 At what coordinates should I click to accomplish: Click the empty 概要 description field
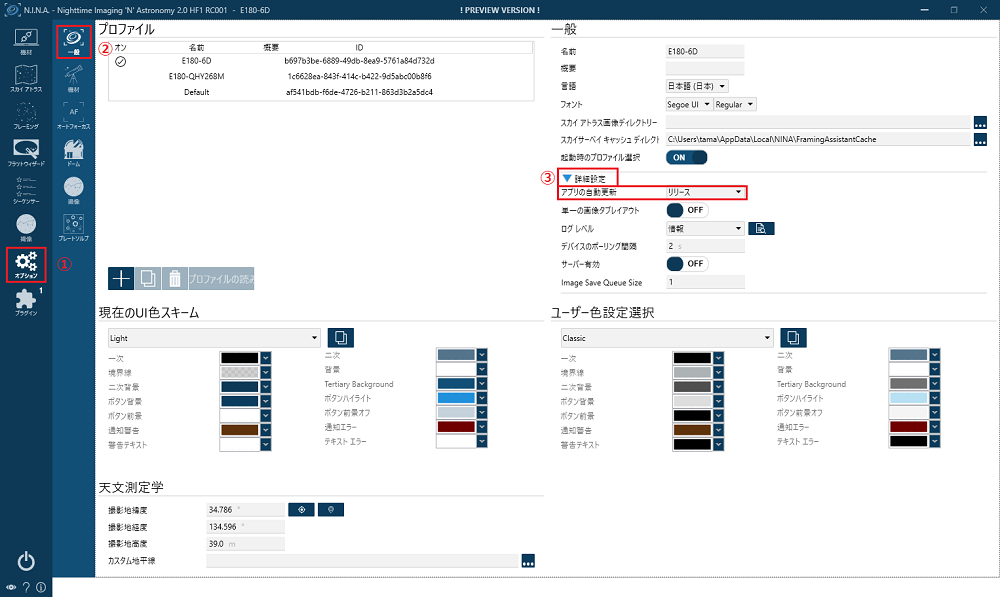[705, 68]
